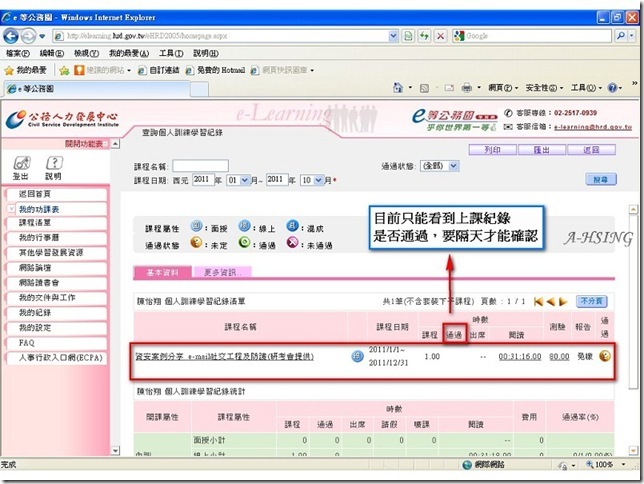The width and height of the screenshot is (644, 484).
Task: Open the 資安案例分享 course link
Action: pos(224,357)
